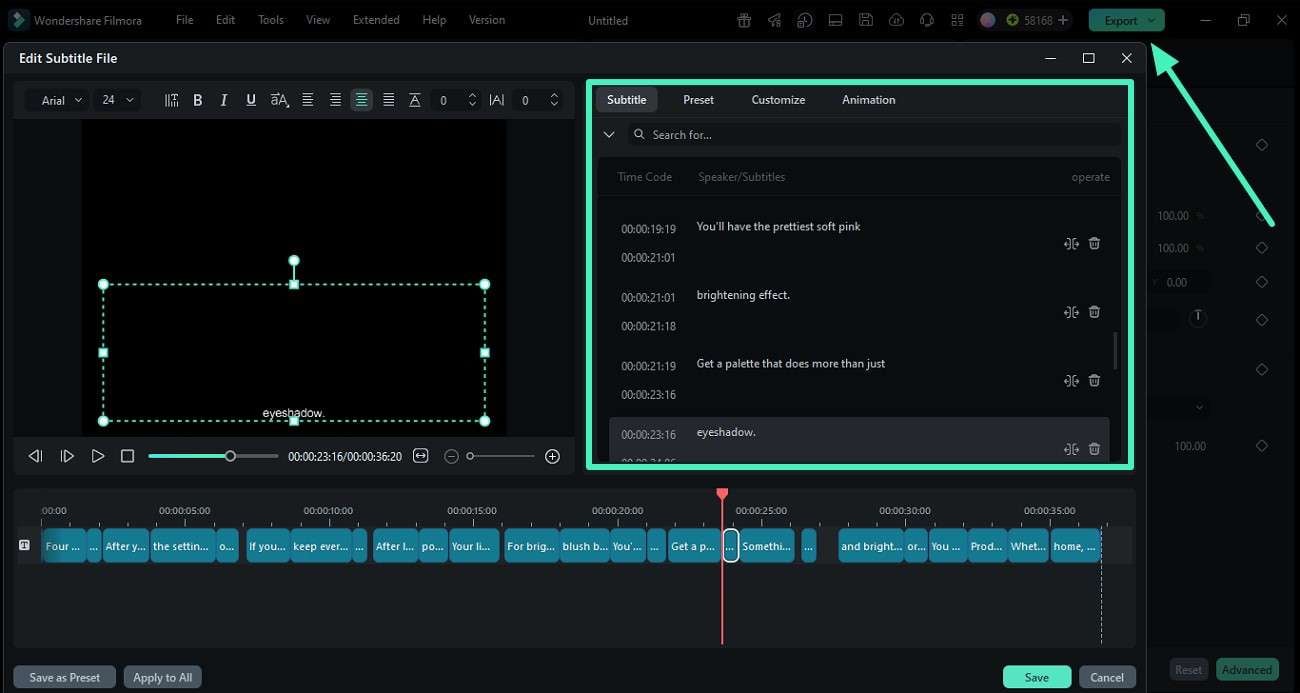
Task: Zoom in timeline with plus icon
Action: tap(552, 456)
